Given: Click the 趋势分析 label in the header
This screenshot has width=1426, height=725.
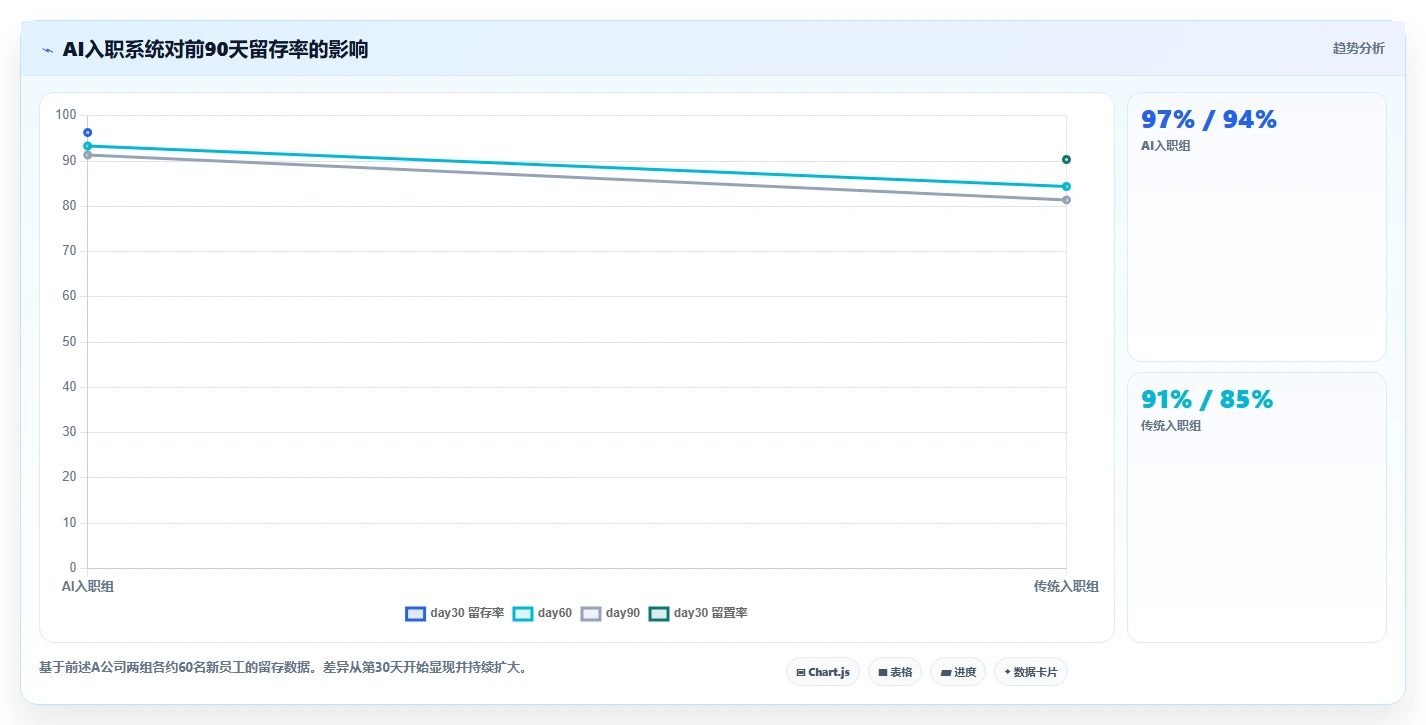Looking at the screenshot, I should coord(1359,48).
